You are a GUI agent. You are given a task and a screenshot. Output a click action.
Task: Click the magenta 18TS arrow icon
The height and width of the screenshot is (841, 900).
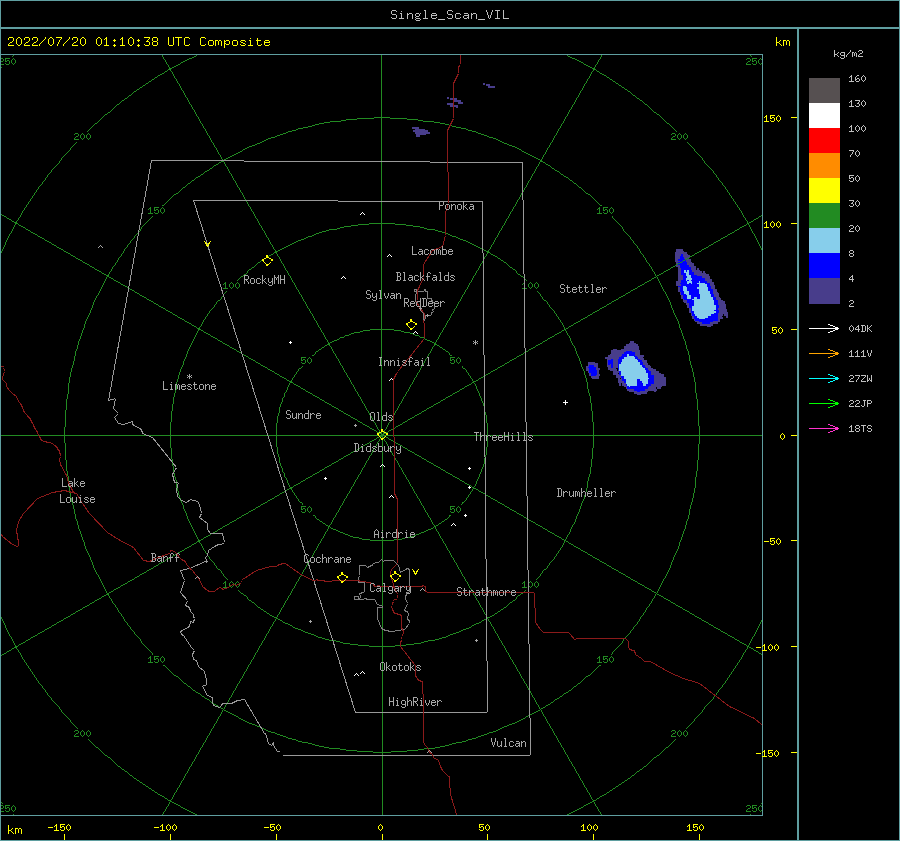[x=824, y=428]
